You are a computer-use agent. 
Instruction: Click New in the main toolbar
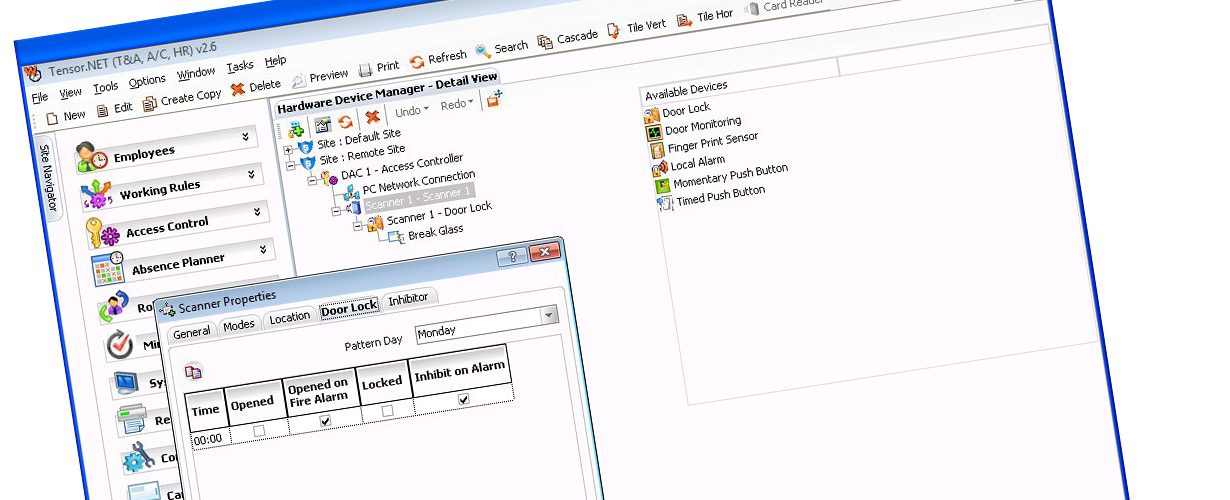pyautogui.click(x=66, y=116)
